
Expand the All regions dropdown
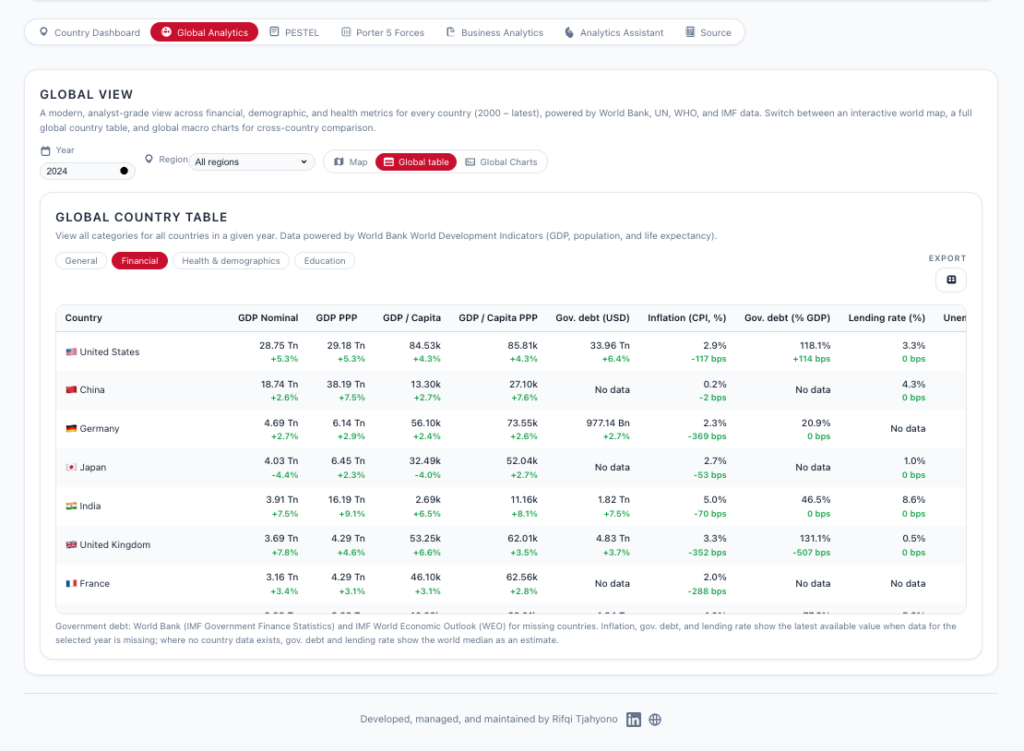click(252, 162)
